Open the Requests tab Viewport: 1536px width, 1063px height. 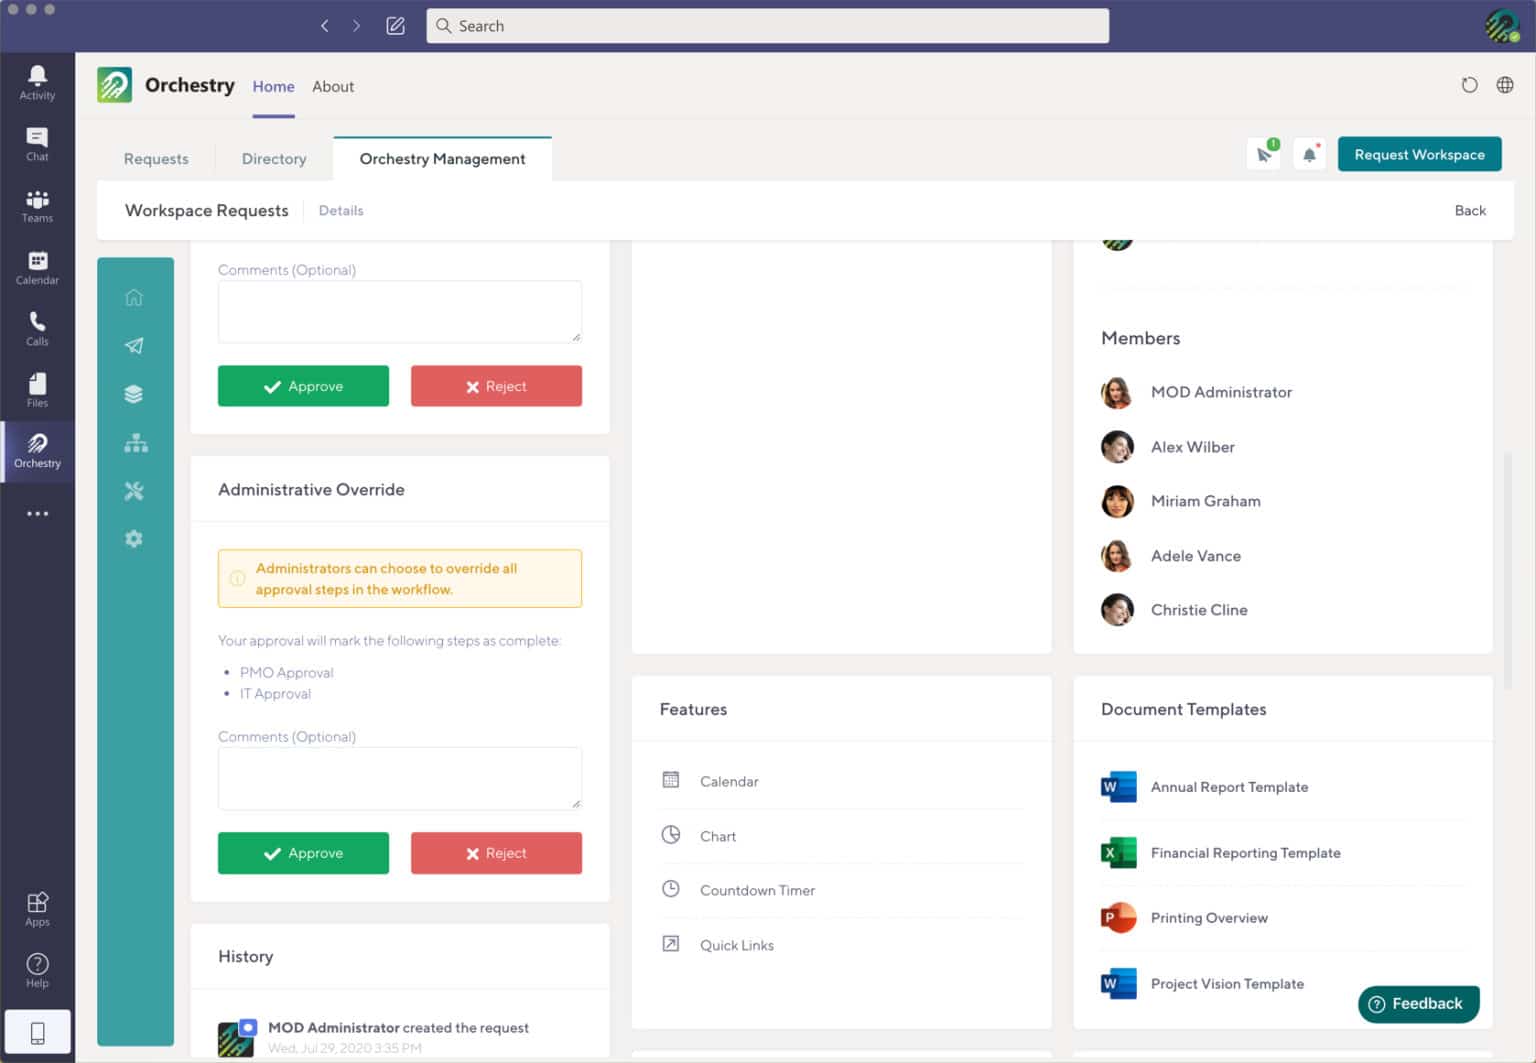pyautogui.click(x=156, y=158)
